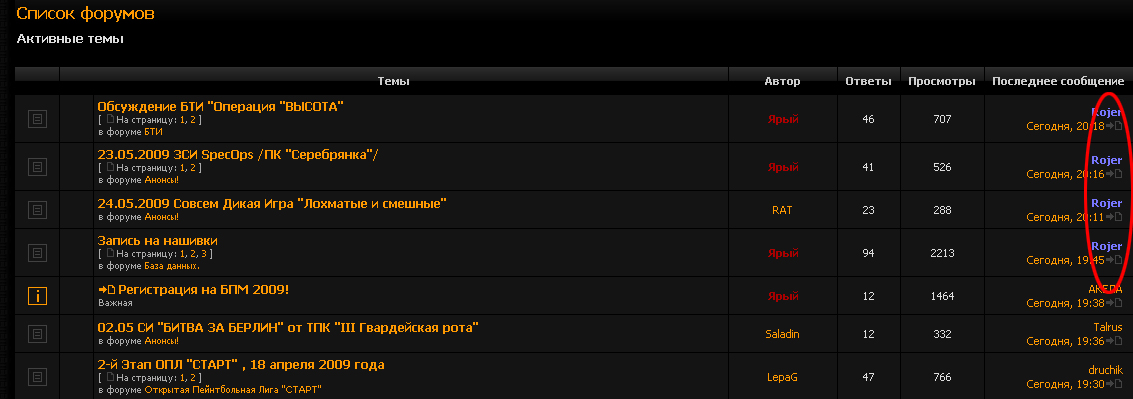1133x399 pixels.
Task: Click the Ответы column header
Action: (868, 82)
